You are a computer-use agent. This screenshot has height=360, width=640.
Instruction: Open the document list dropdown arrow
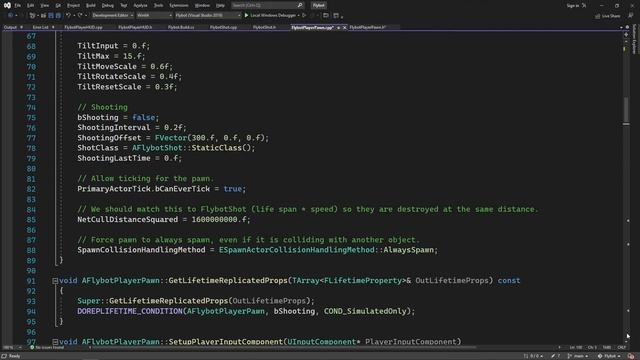[622, 27]
